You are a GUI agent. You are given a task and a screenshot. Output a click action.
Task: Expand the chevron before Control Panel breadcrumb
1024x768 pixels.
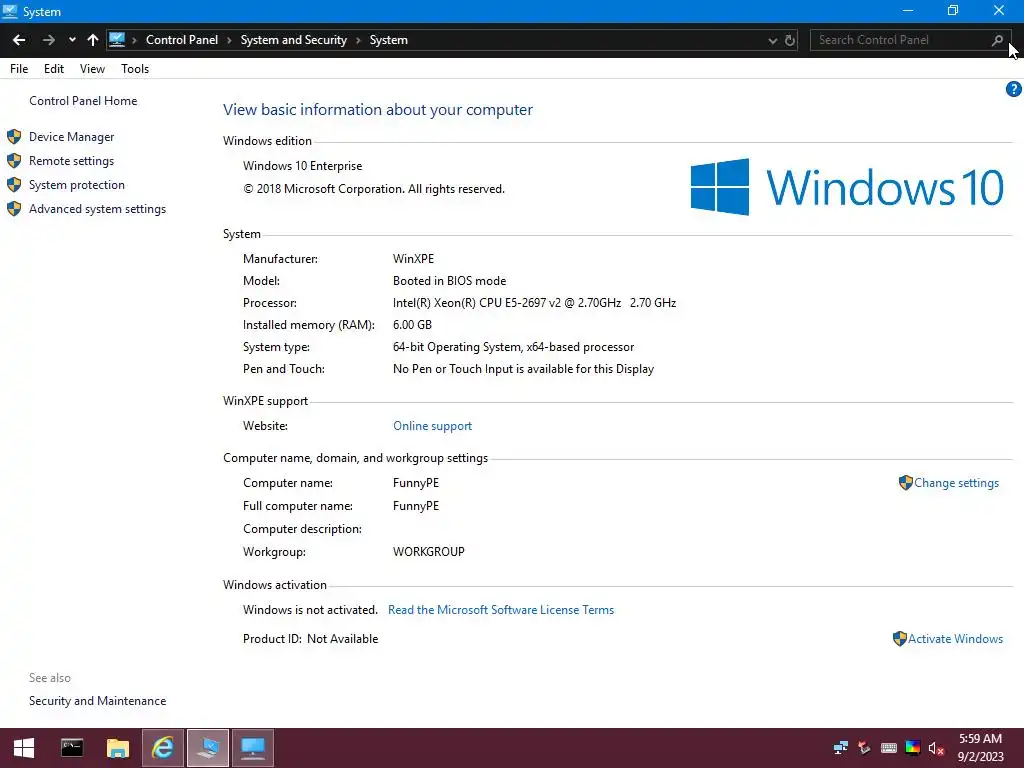[x=135, y=40]
